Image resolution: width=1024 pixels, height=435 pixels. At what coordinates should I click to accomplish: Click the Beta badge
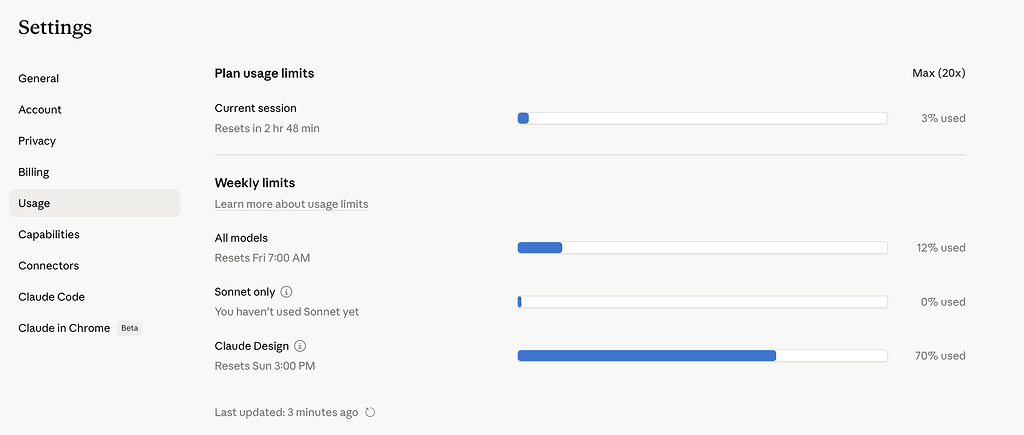[x=129, y=328]
